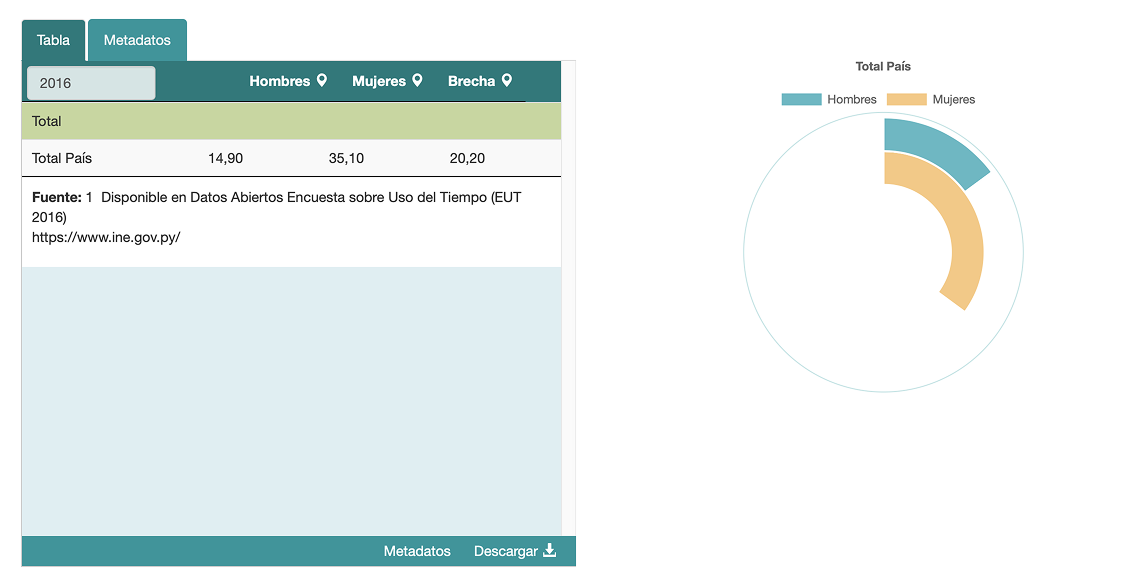The image size is (1141, 584).
Task: Switch to the Tabla tab
Action: tap(54, 41)
